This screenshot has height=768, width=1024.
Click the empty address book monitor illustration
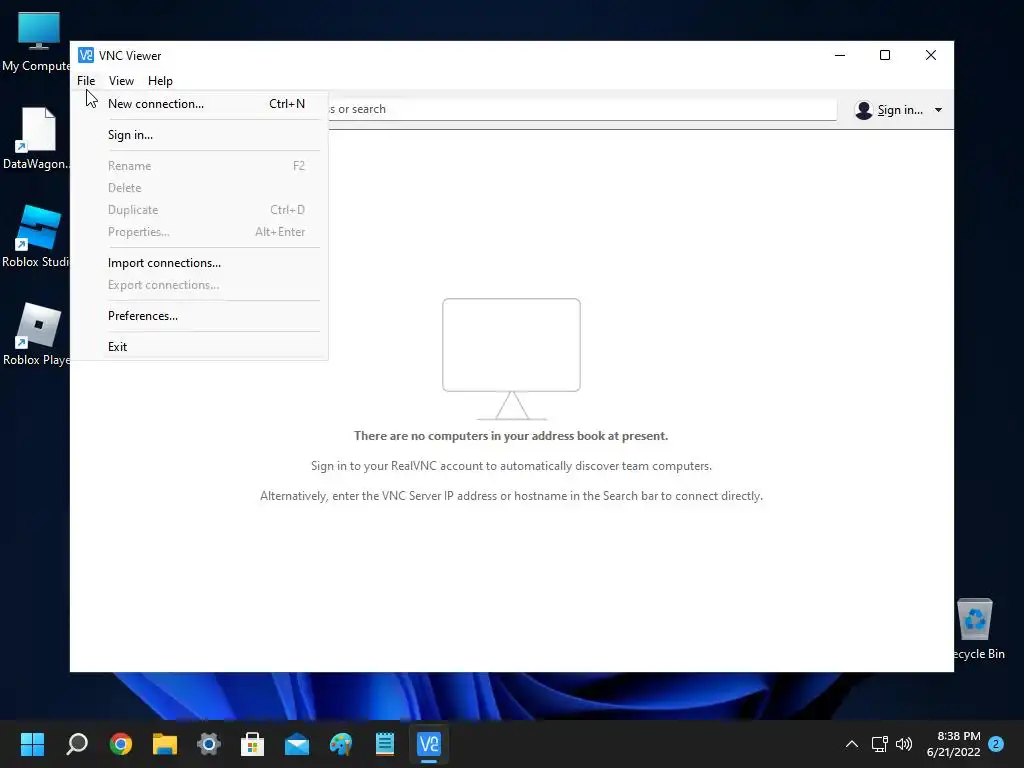pos(511,359)
